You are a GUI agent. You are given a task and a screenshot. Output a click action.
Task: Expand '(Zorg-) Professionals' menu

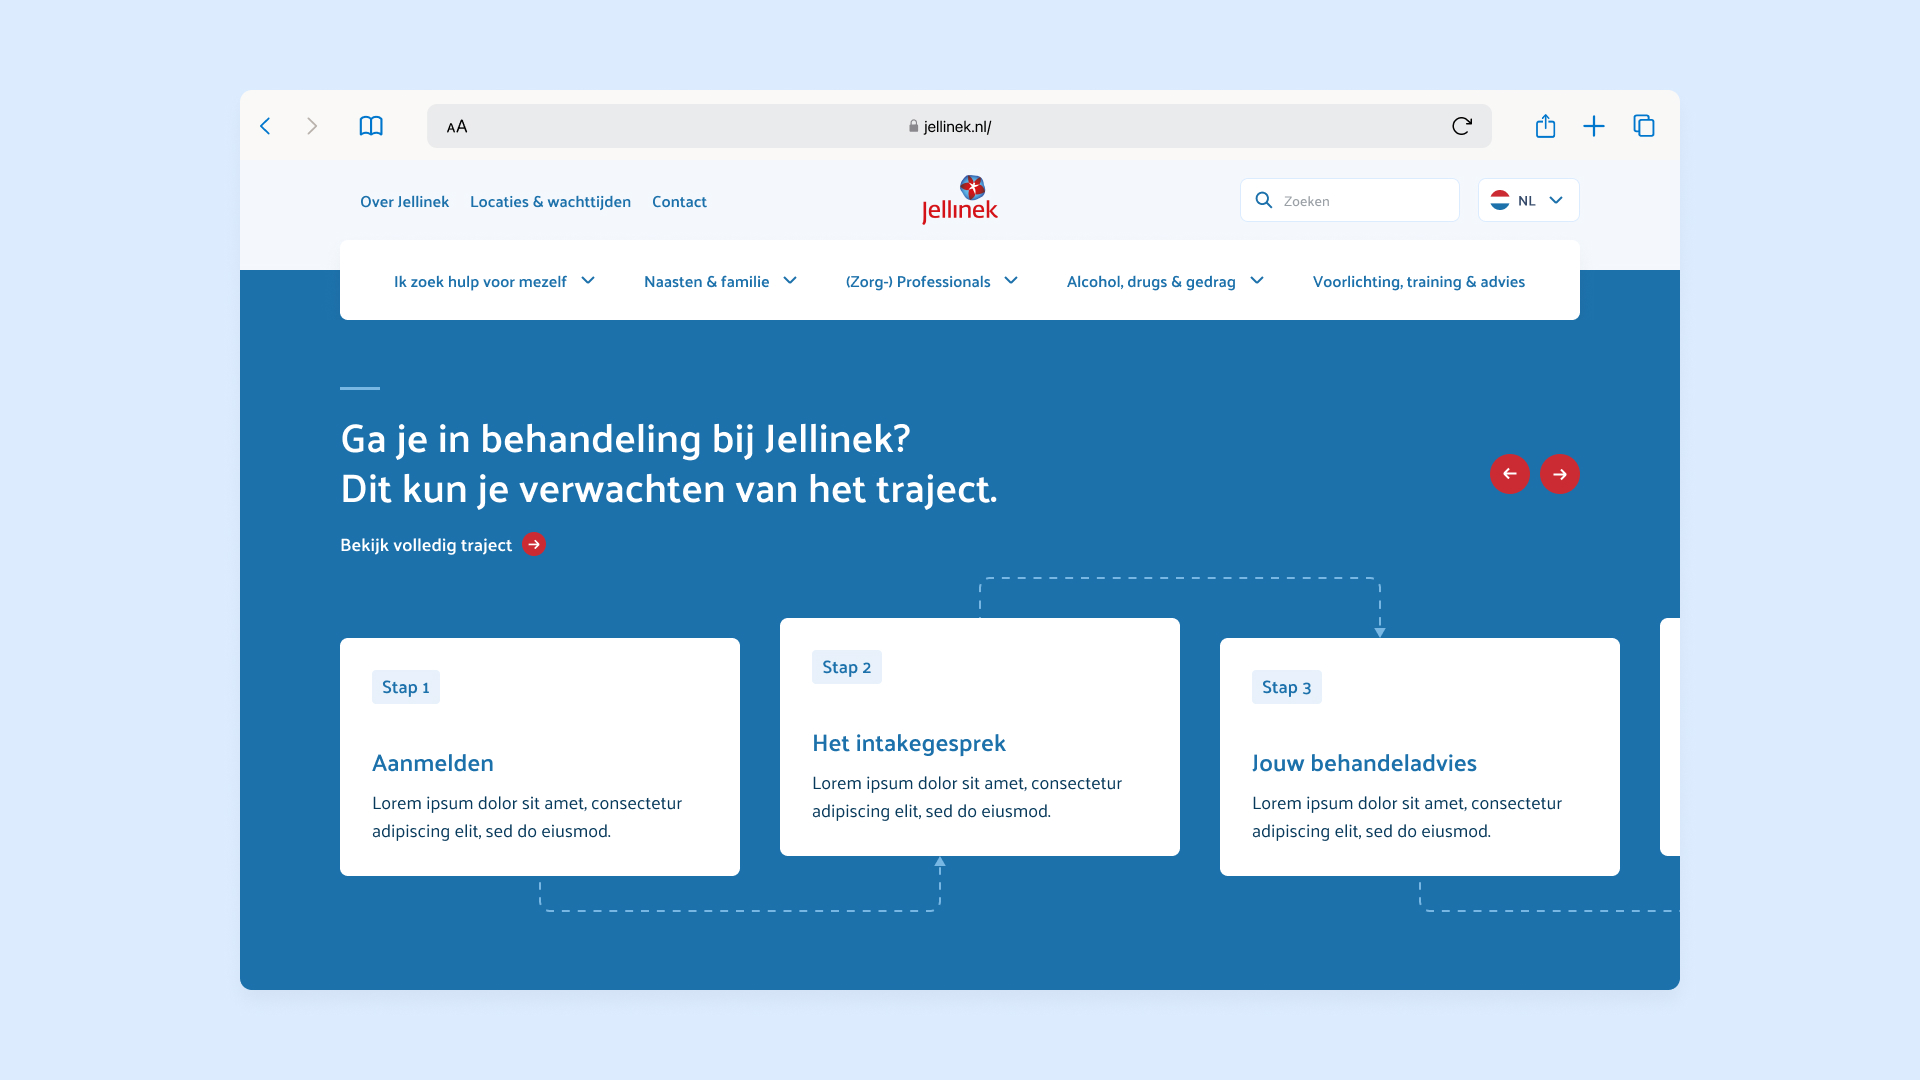(x=931, y=282)
